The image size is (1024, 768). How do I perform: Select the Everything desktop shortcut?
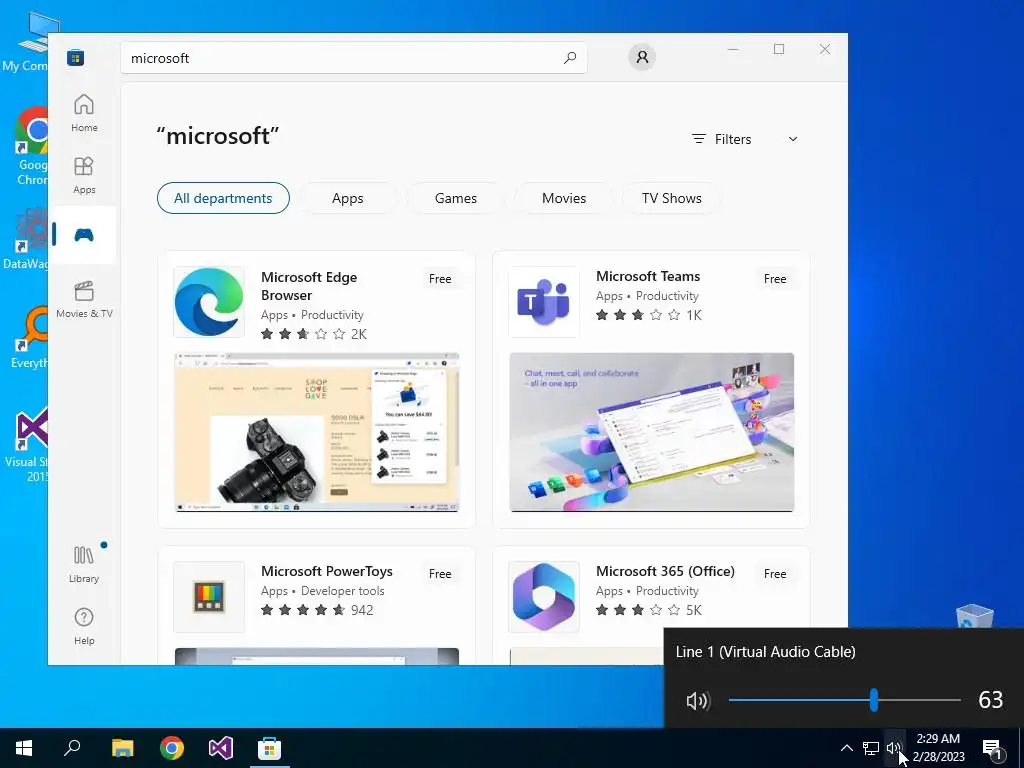[x=30, y=337]
